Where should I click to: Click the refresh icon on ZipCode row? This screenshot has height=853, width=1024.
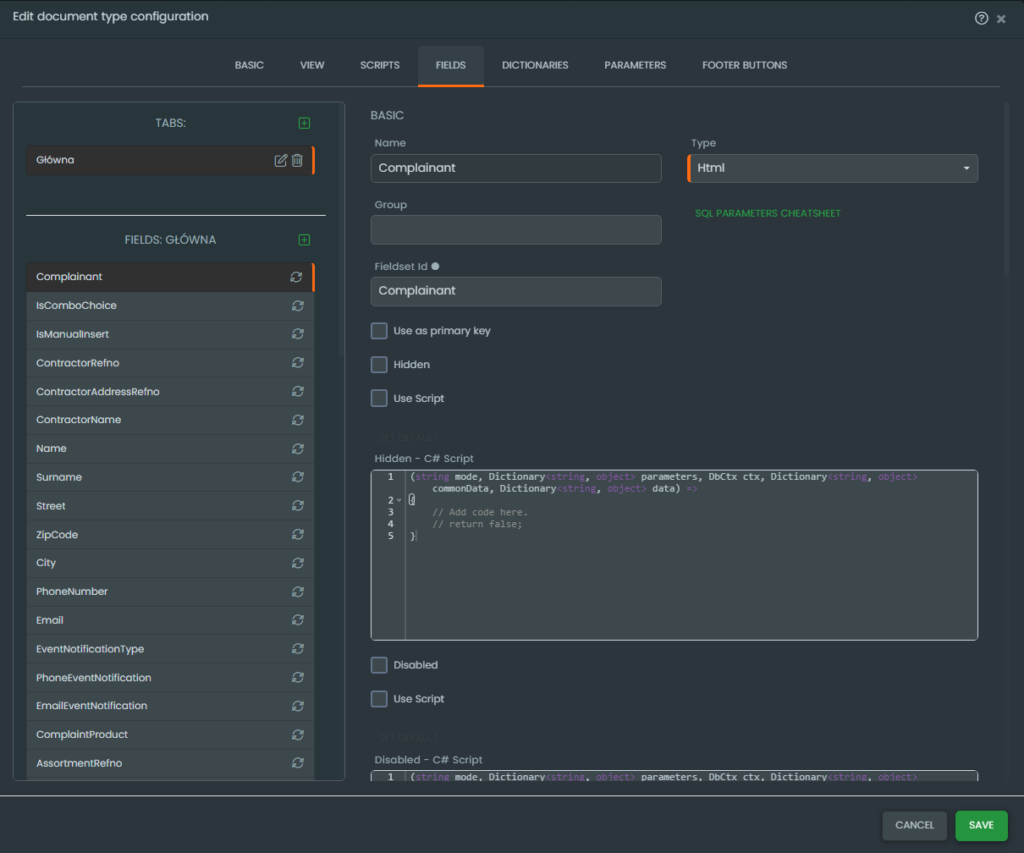297,535
